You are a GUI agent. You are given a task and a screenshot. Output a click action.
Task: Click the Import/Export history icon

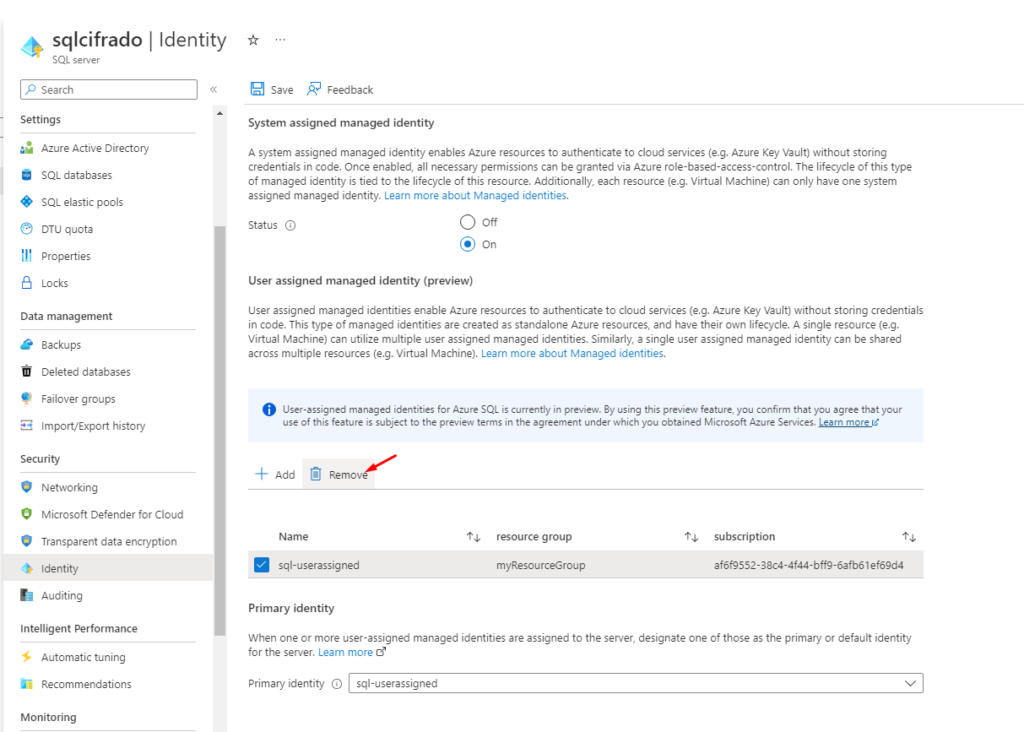click(27, 425)
